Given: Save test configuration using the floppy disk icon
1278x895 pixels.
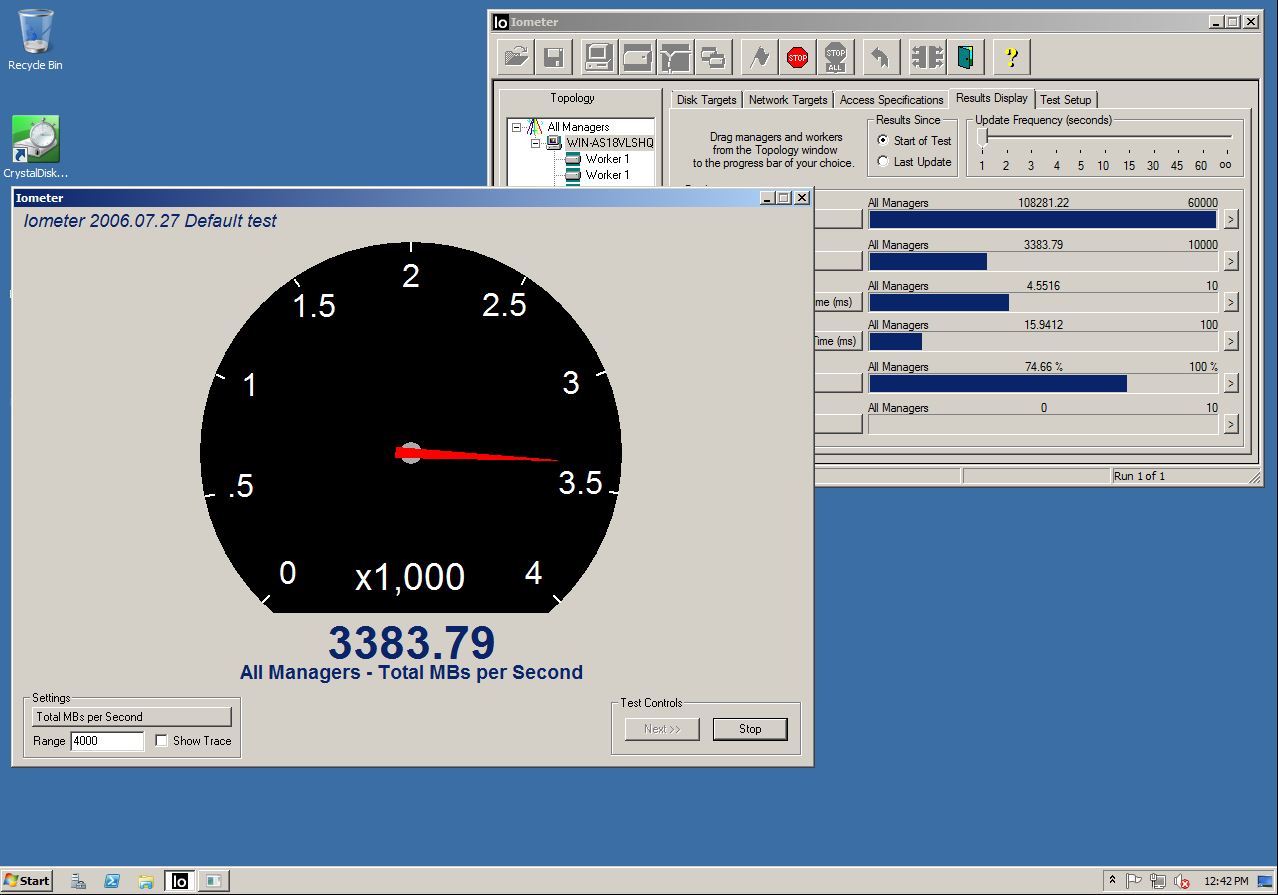Looking at the screenshot, I should coord(553,57).
